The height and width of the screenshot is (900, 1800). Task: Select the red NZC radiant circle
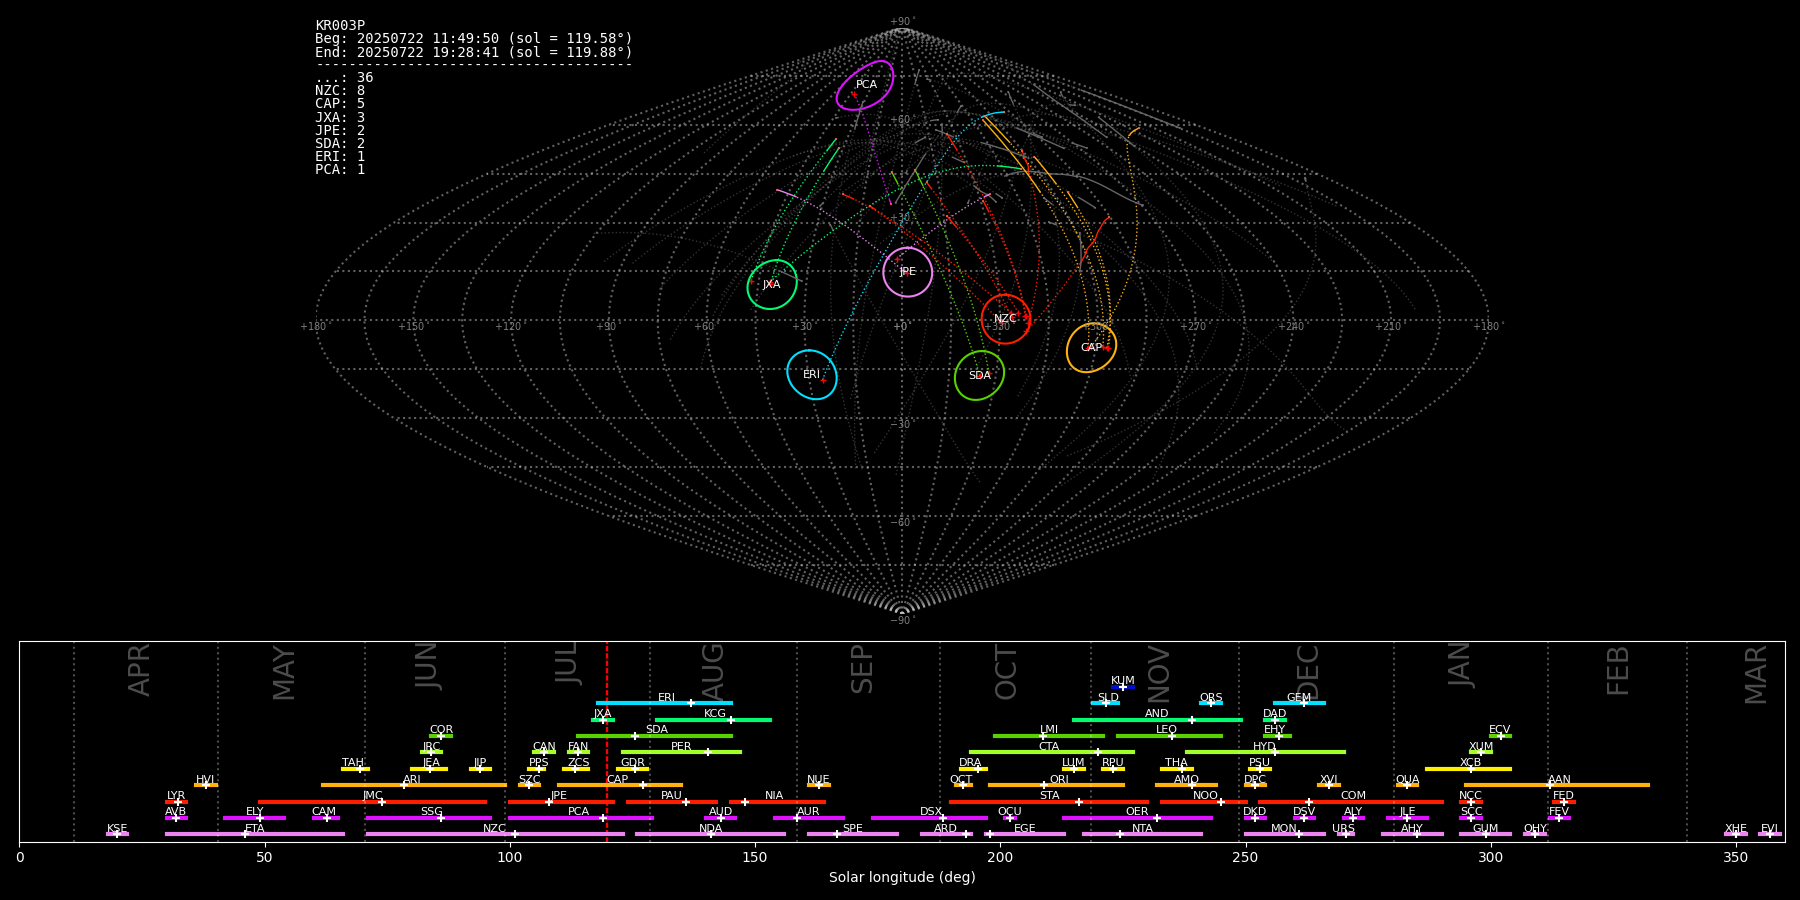click(x=1006, y=319)
